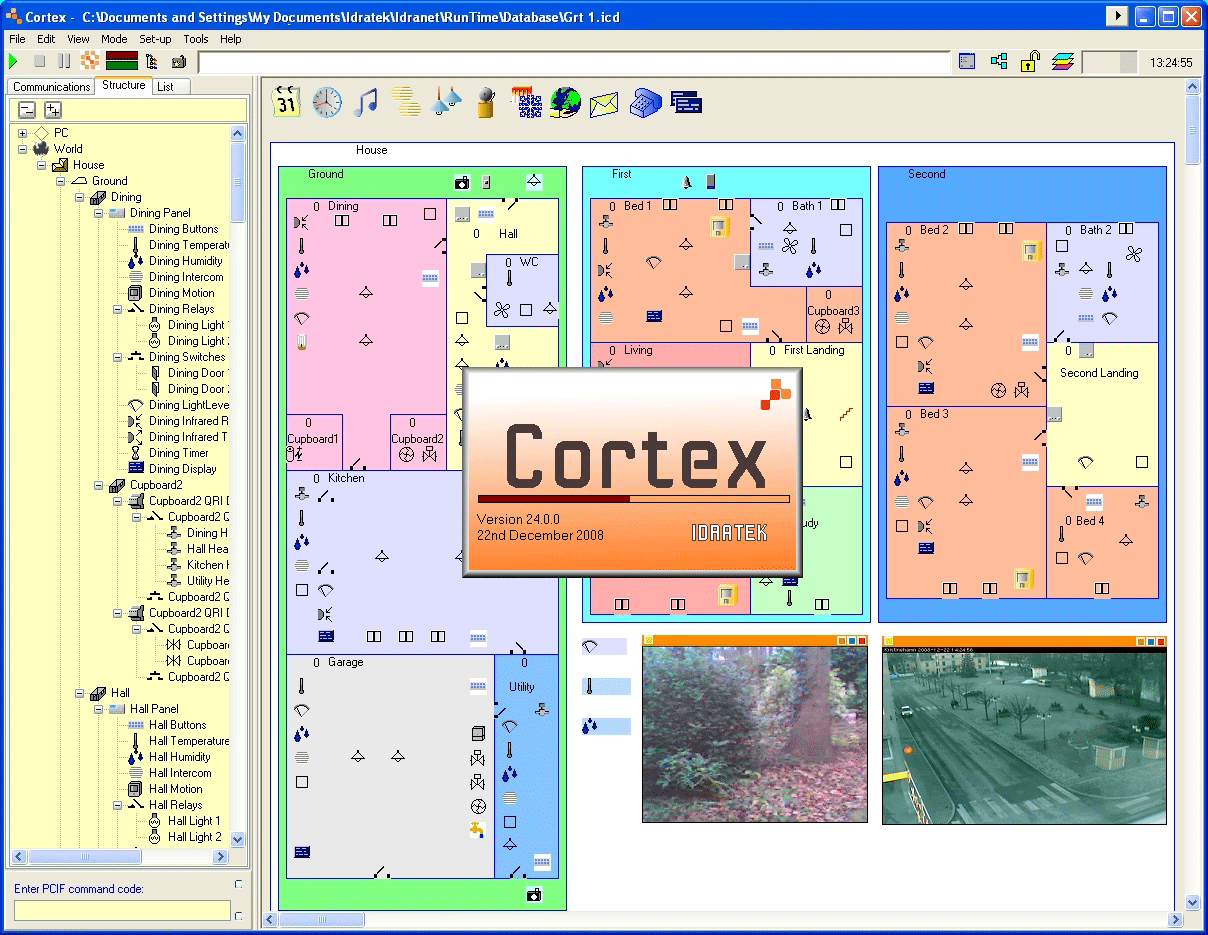1208x935 pixels.
Task: Open the calendar icon showing 31
Action: [286, 102]
